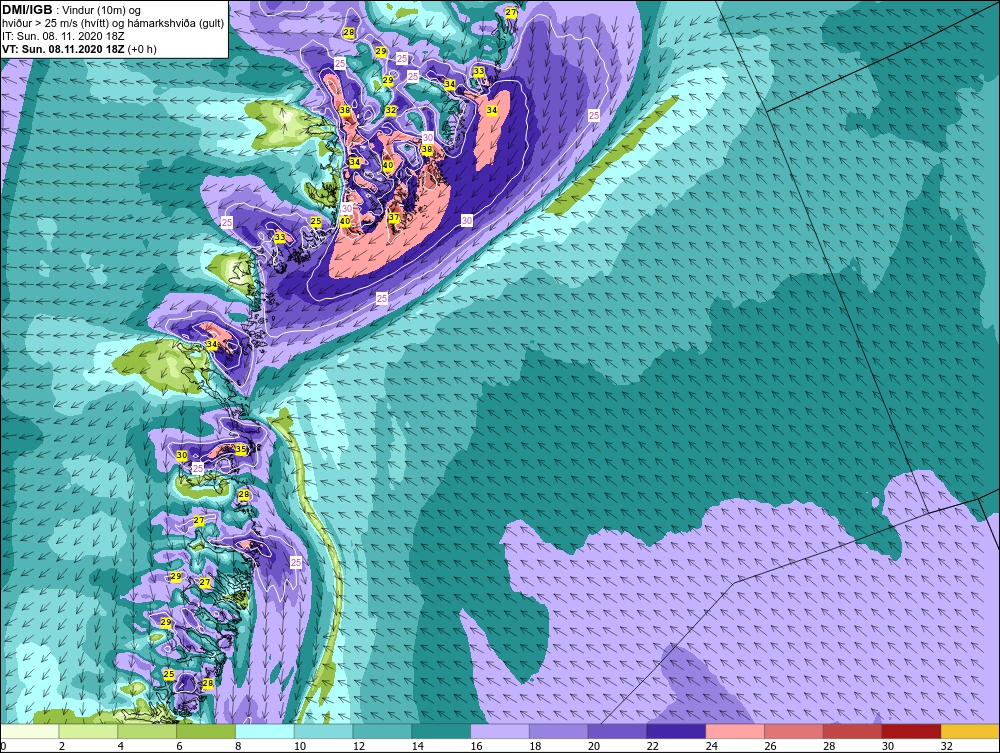The width and height of the screenshot is (1000, 753).
Task: Pick the 24–26 m/s light pink legend swatch
Action: click(735, 731)
